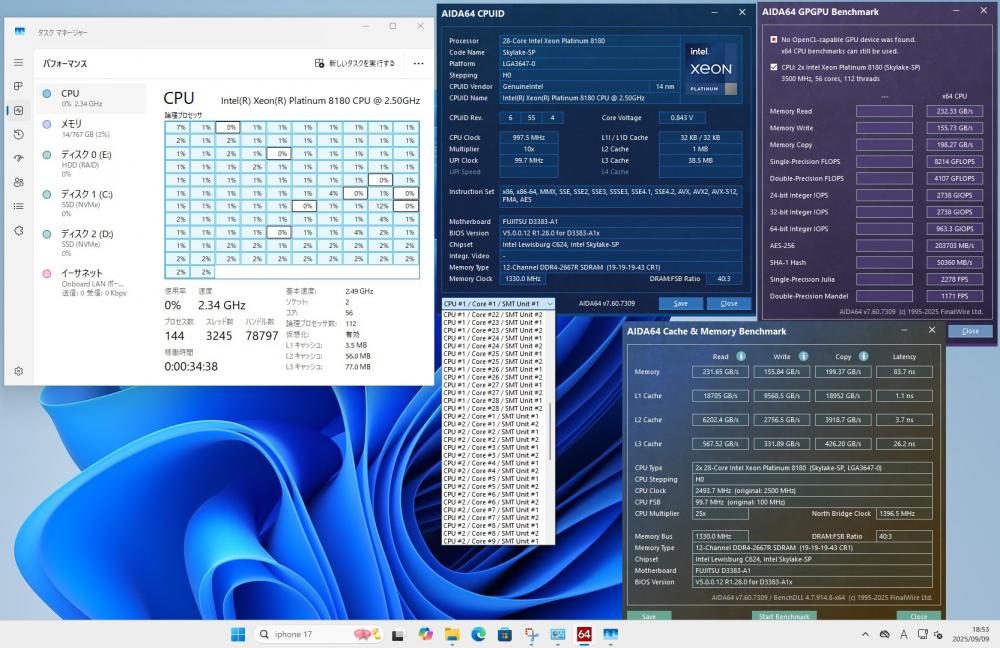This screenshot has width=1000, height=648.
Task: Select メモリ in the performance list
Action: 92,128
